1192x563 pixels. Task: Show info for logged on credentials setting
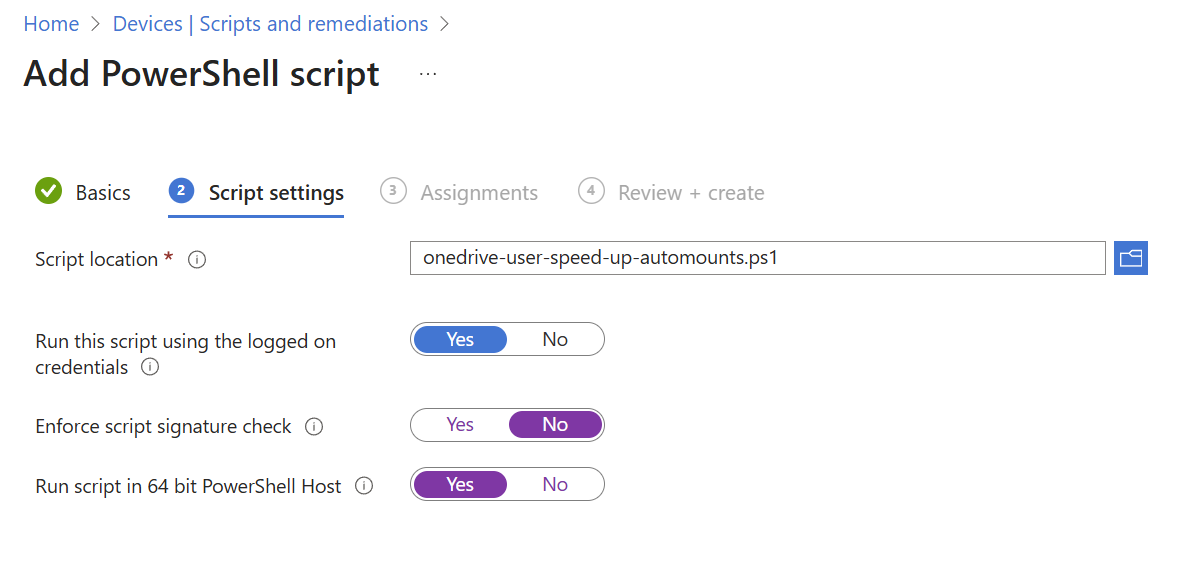(150, 368)
